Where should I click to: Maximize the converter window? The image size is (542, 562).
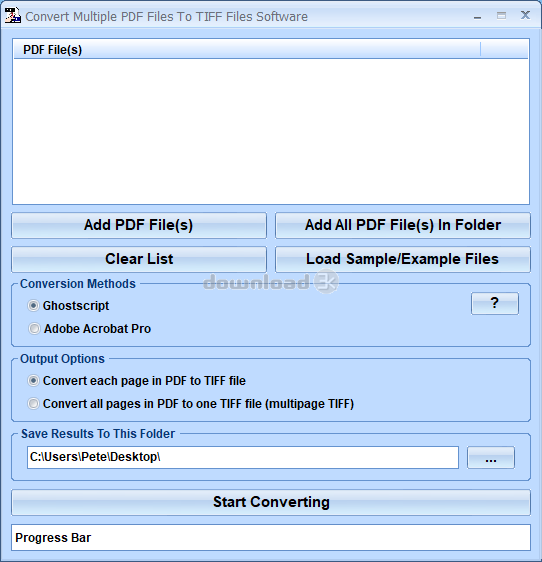pyautogui.click(x=501, y=15)
